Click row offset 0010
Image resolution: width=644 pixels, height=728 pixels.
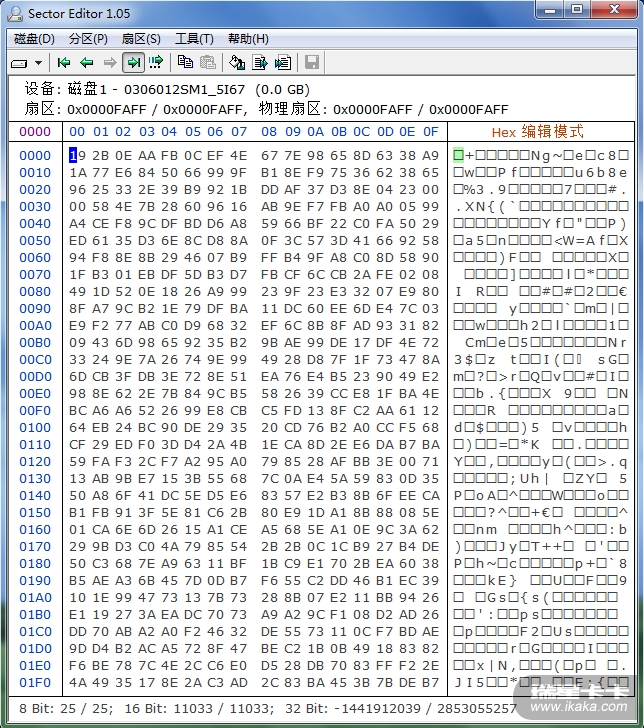pyautogui.click(x=35, y=173)
